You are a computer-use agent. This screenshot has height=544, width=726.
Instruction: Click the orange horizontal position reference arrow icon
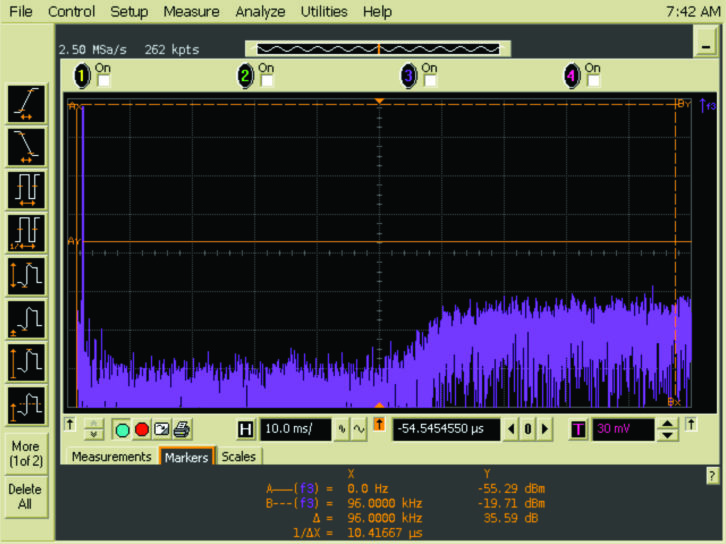[x=379, y=424]
